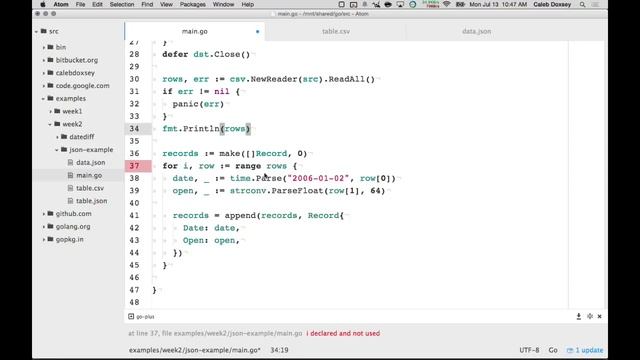Viewport: 640px width, 360px height.
Task: Click 'fmt.Println(rows)' code line
Action: click(206, 129)
